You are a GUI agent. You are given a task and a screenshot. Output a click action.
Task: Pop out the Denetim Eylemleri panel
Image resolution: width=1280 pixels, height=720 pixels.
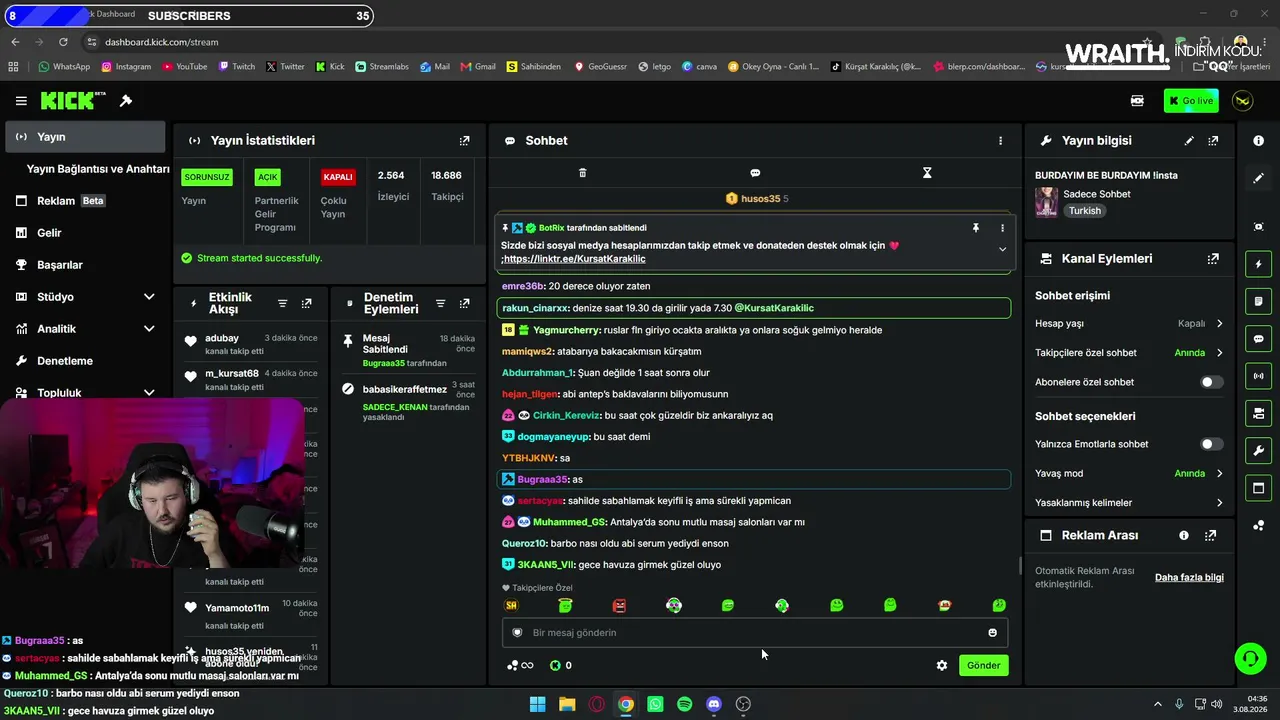pos(464,304)
